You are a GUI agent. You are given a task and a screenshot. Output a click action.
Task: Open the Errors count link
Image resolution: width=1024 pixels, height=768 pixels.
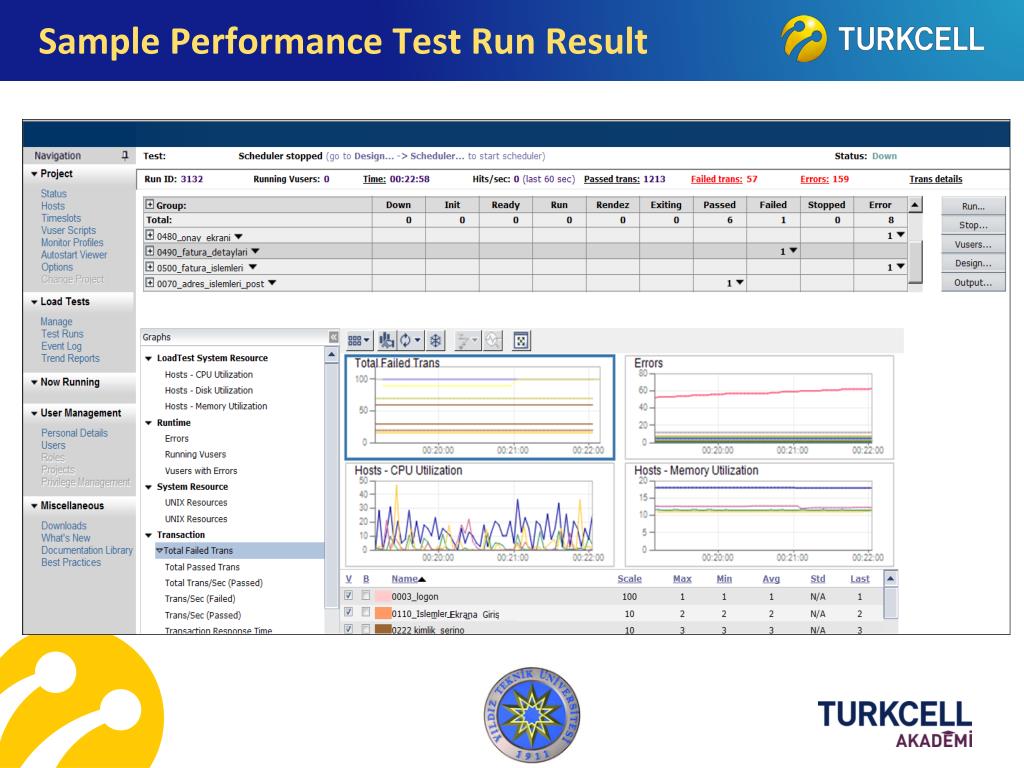click(814, 179)
